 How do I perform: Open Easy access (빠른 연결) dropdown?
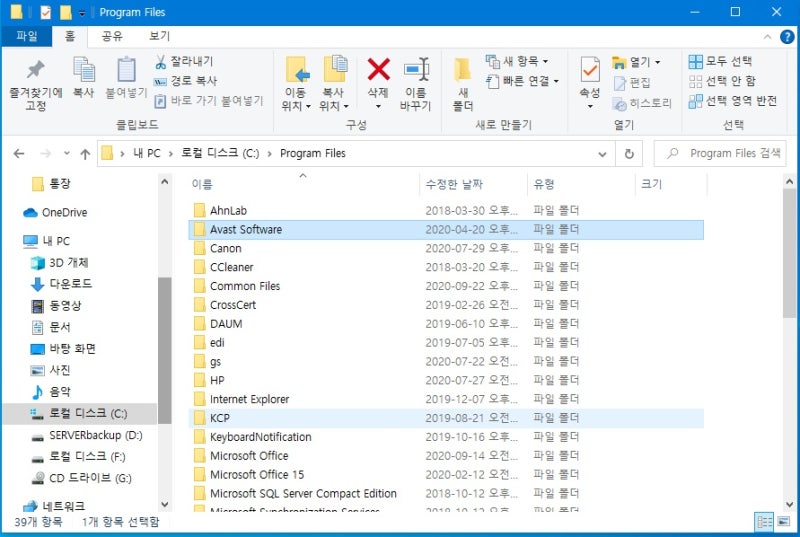[x=521, y=81]
